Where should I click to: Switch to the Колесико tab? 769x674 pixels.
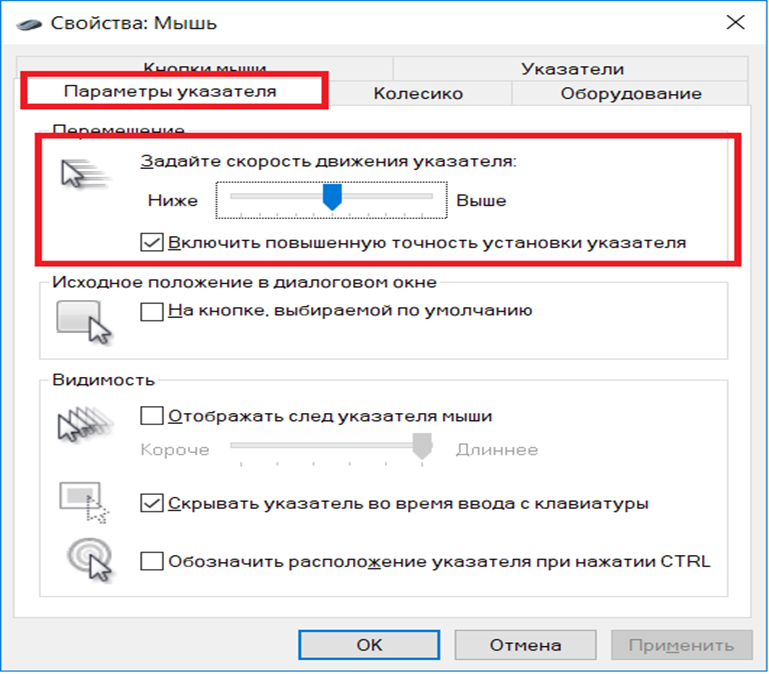click(x=418, y=93)
